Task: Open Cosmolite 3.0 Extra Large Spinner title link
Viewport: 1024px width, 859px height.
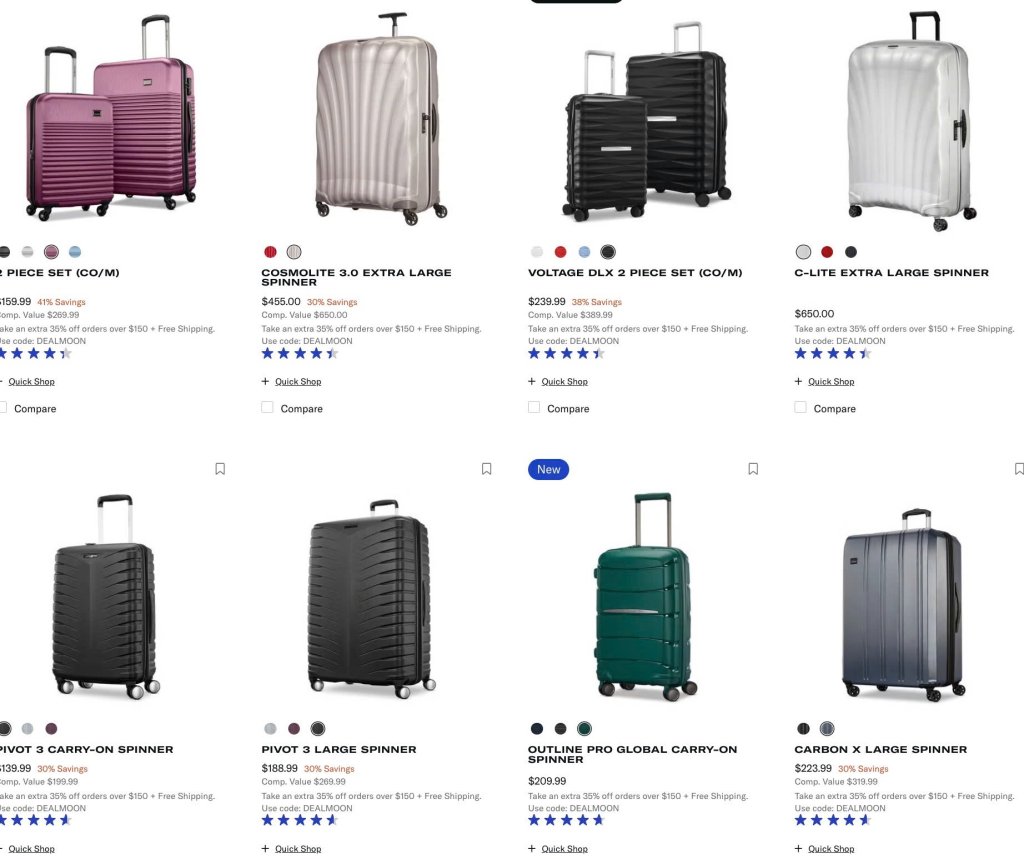Action: [x=356, y=277]
